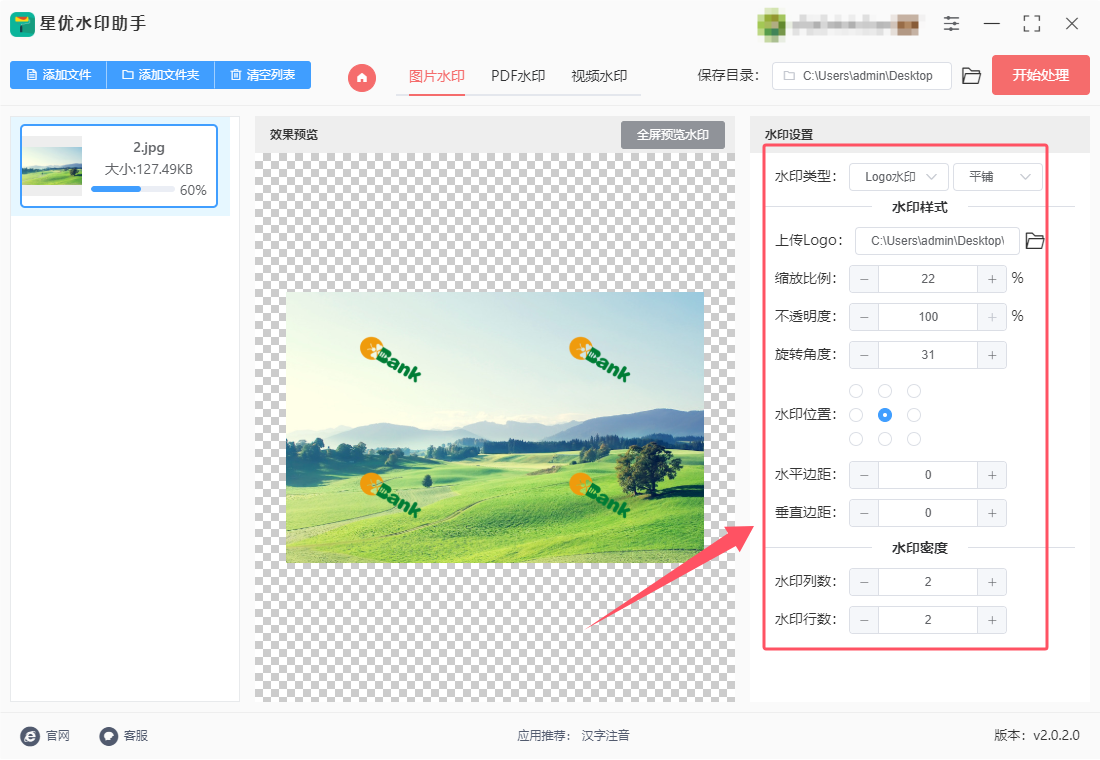Switch to 图片水印 tab
Viewport: 1100px width, 760px height.
(436, 76)
